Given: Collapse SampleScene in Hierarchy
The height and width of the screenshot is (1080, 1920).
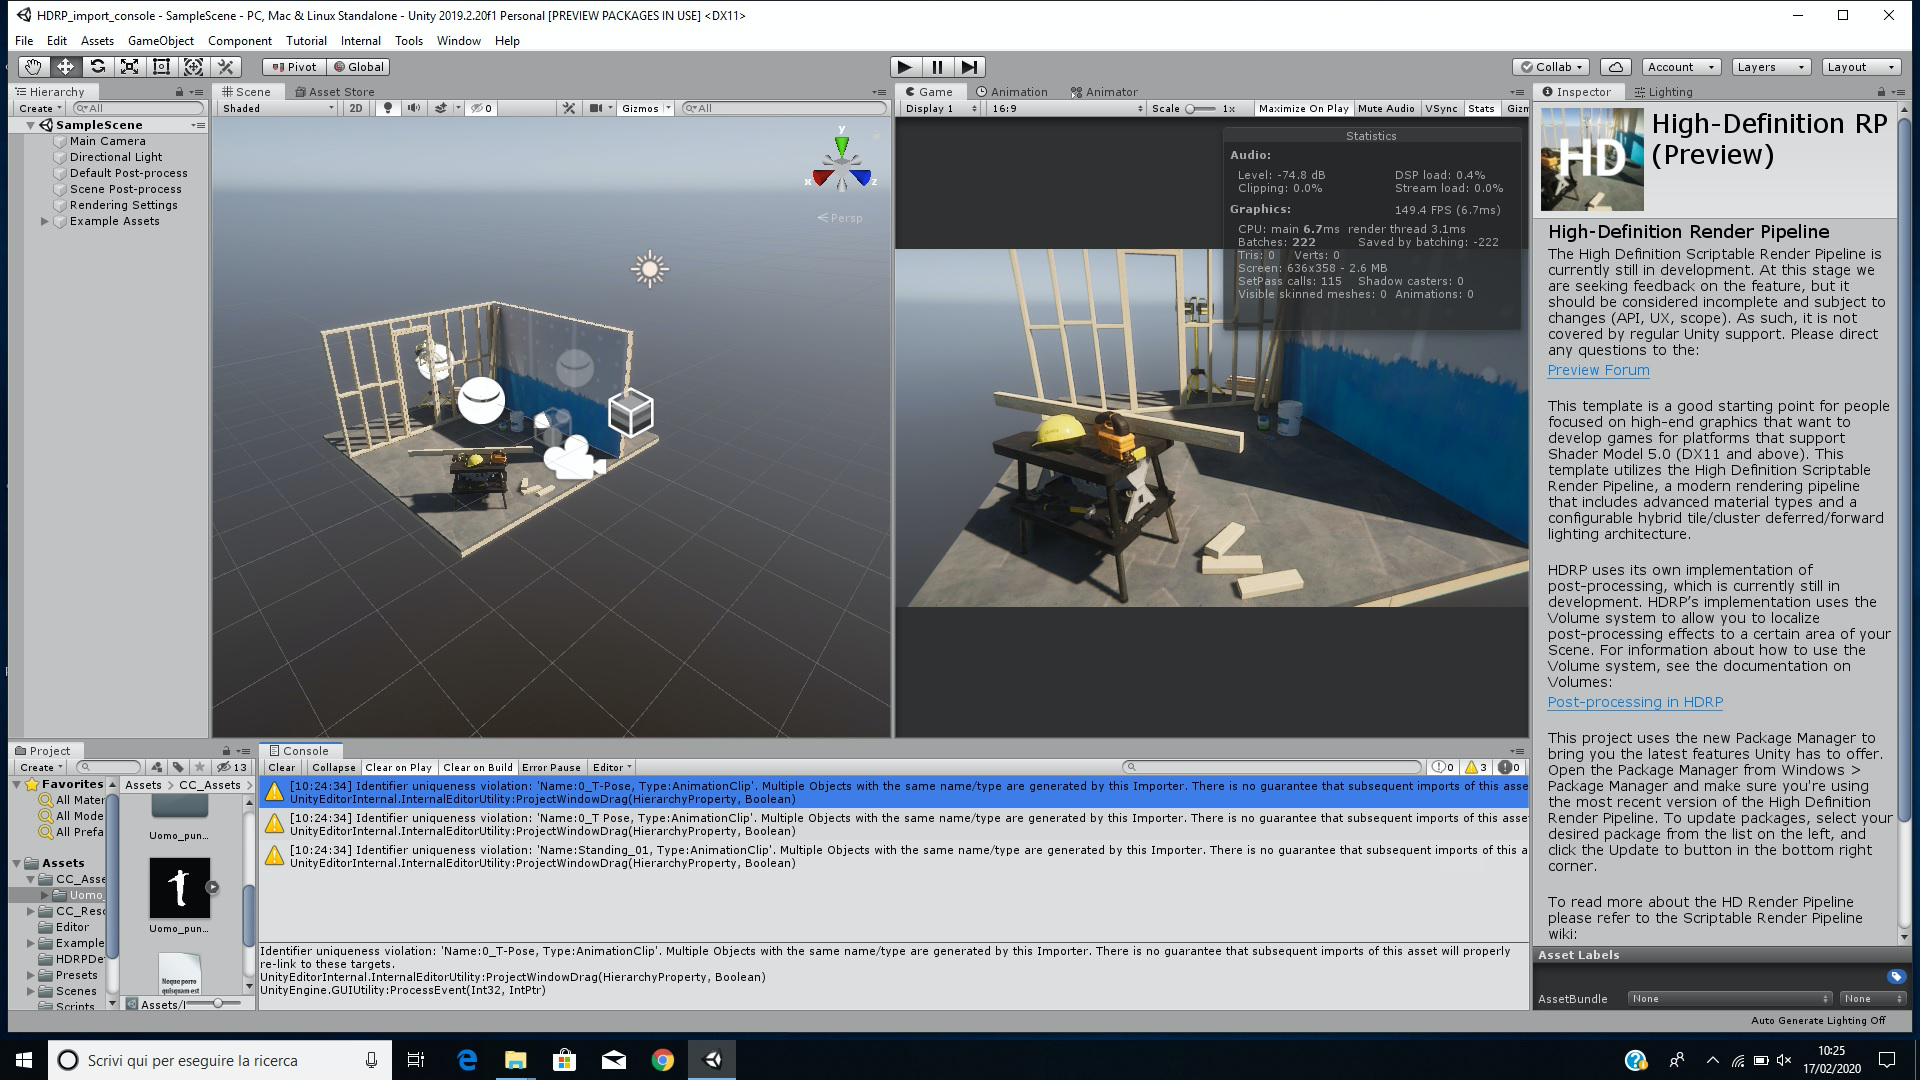Looking at the screenshot, I should (x=30, y=125).
